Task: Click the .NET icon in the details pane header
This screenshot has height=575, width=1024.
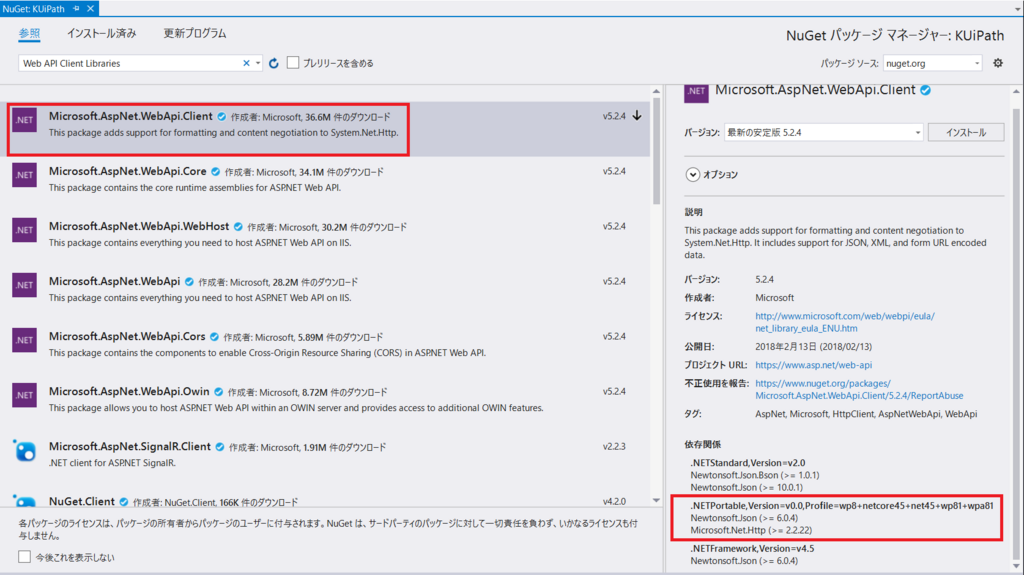Action: tap(696, 93)
